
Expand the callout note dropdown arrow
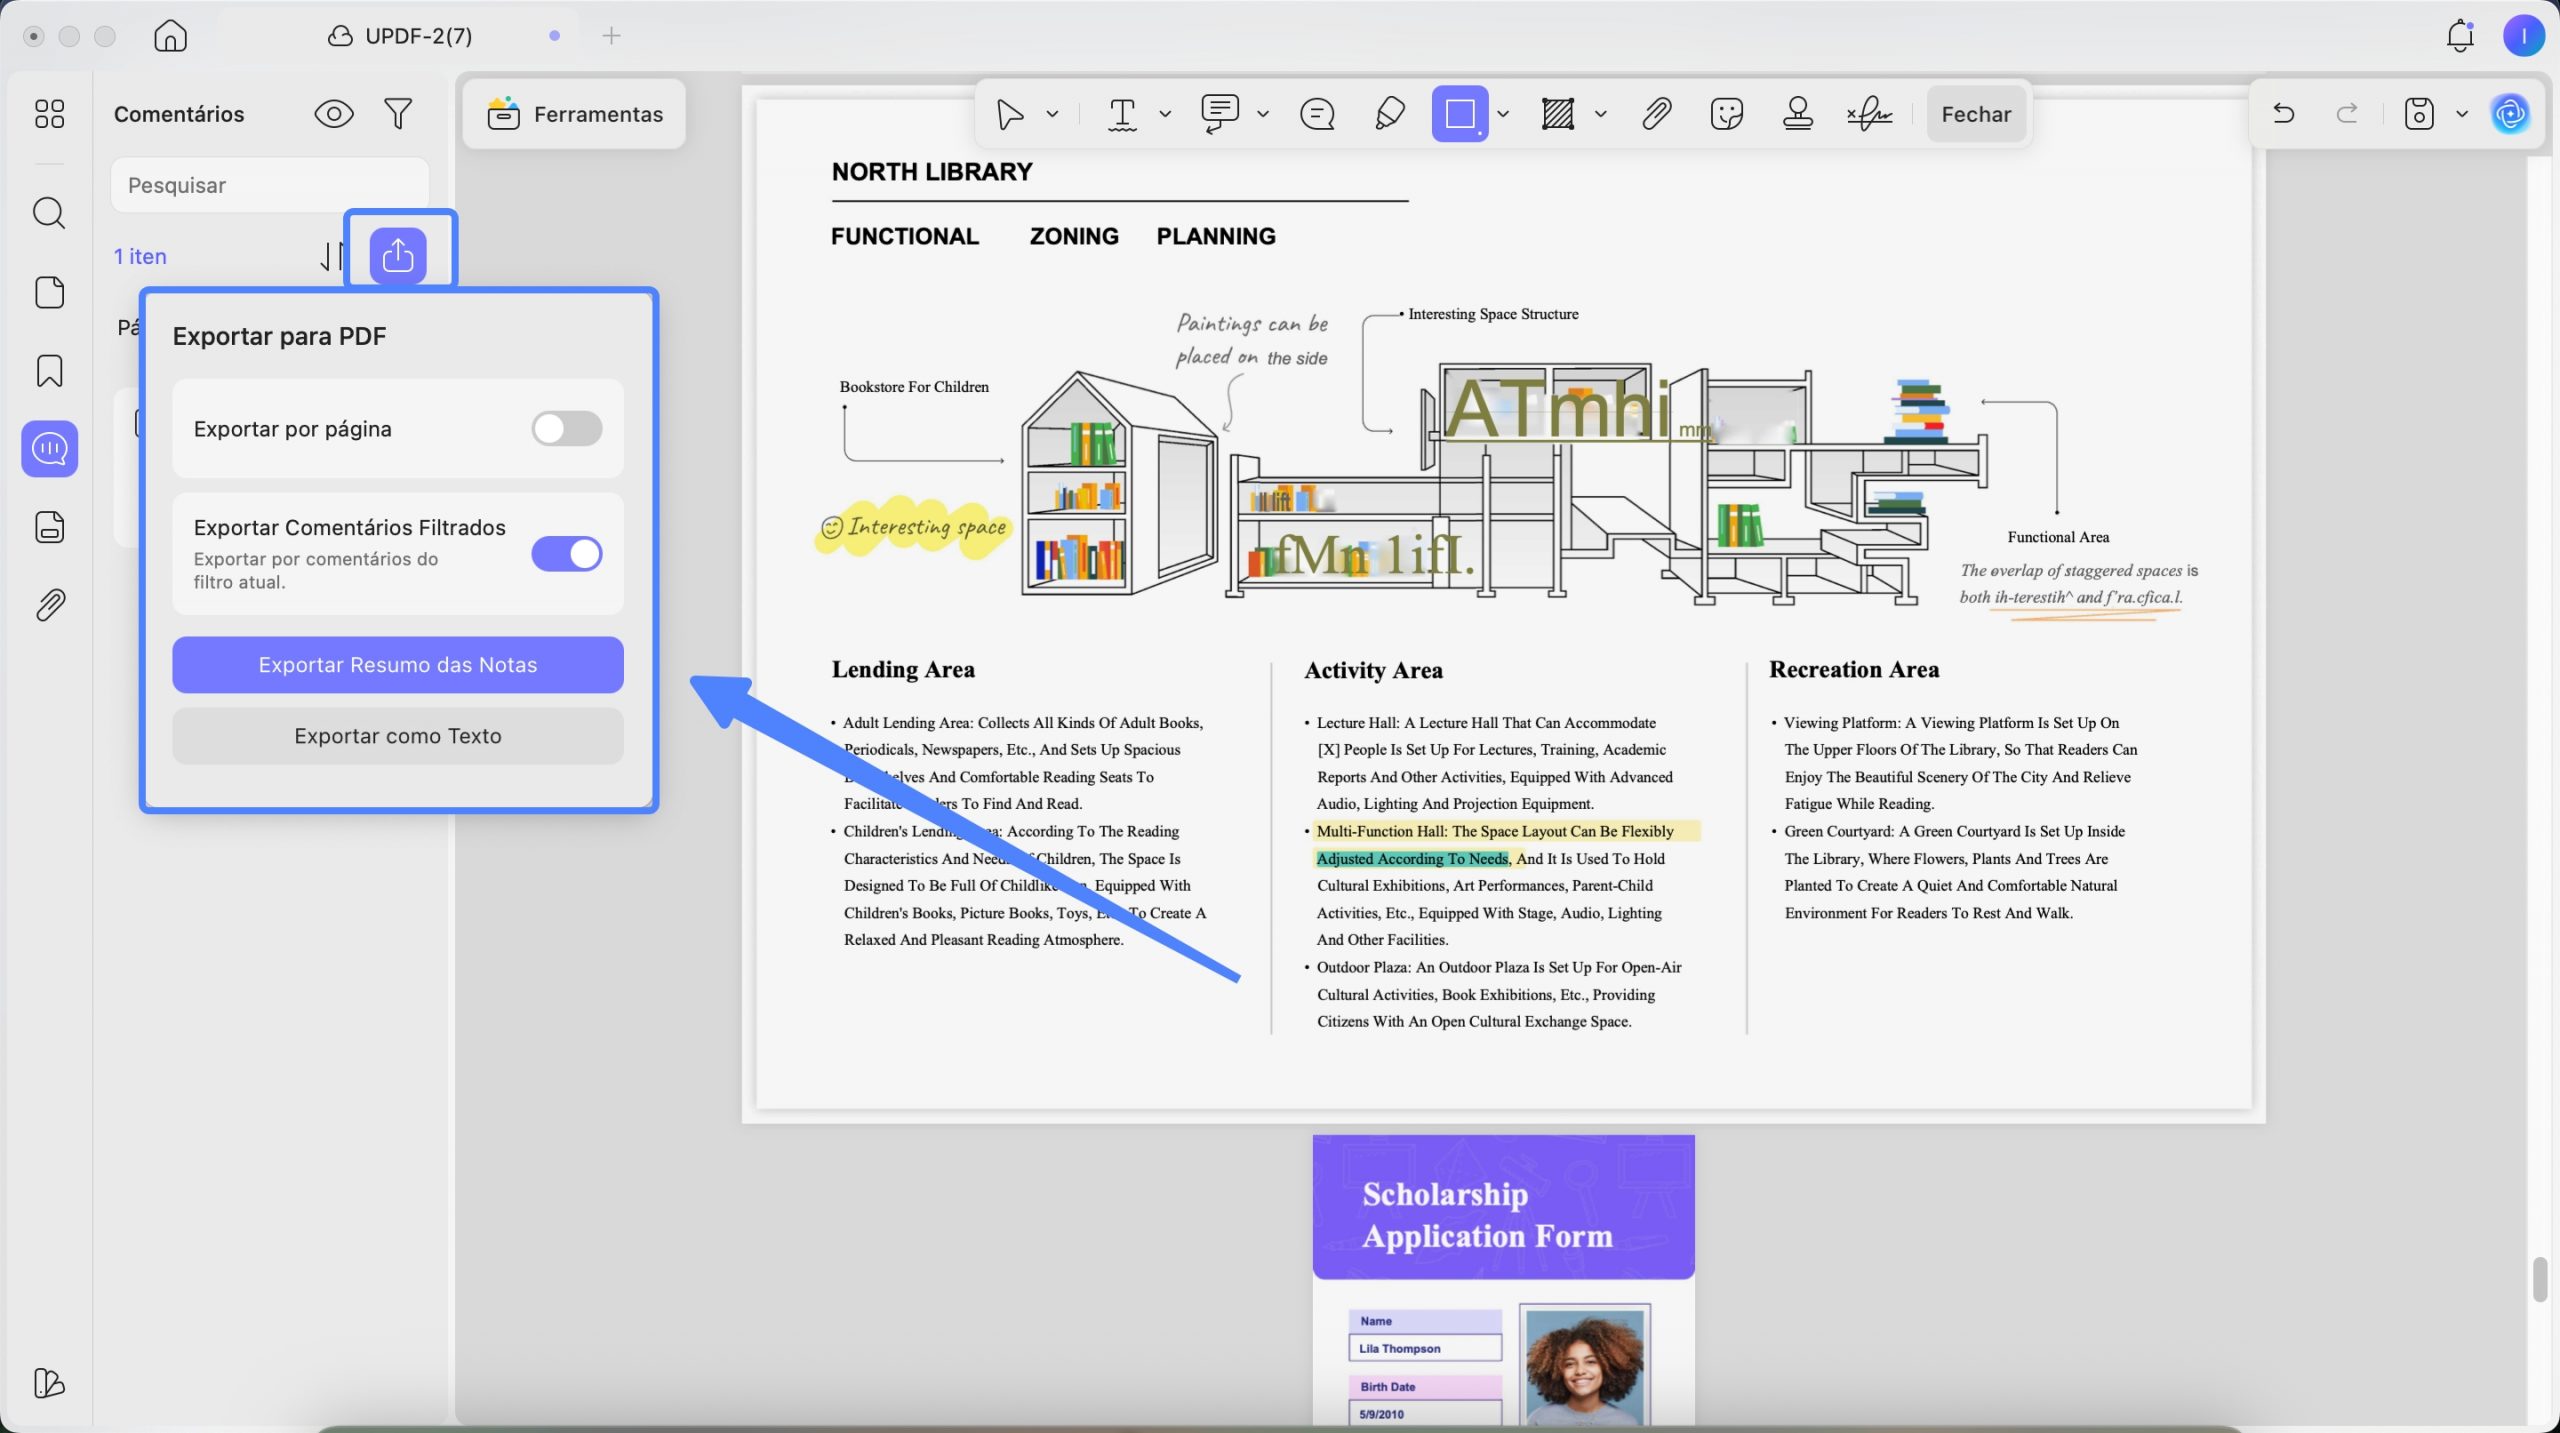click(1263, 114)
